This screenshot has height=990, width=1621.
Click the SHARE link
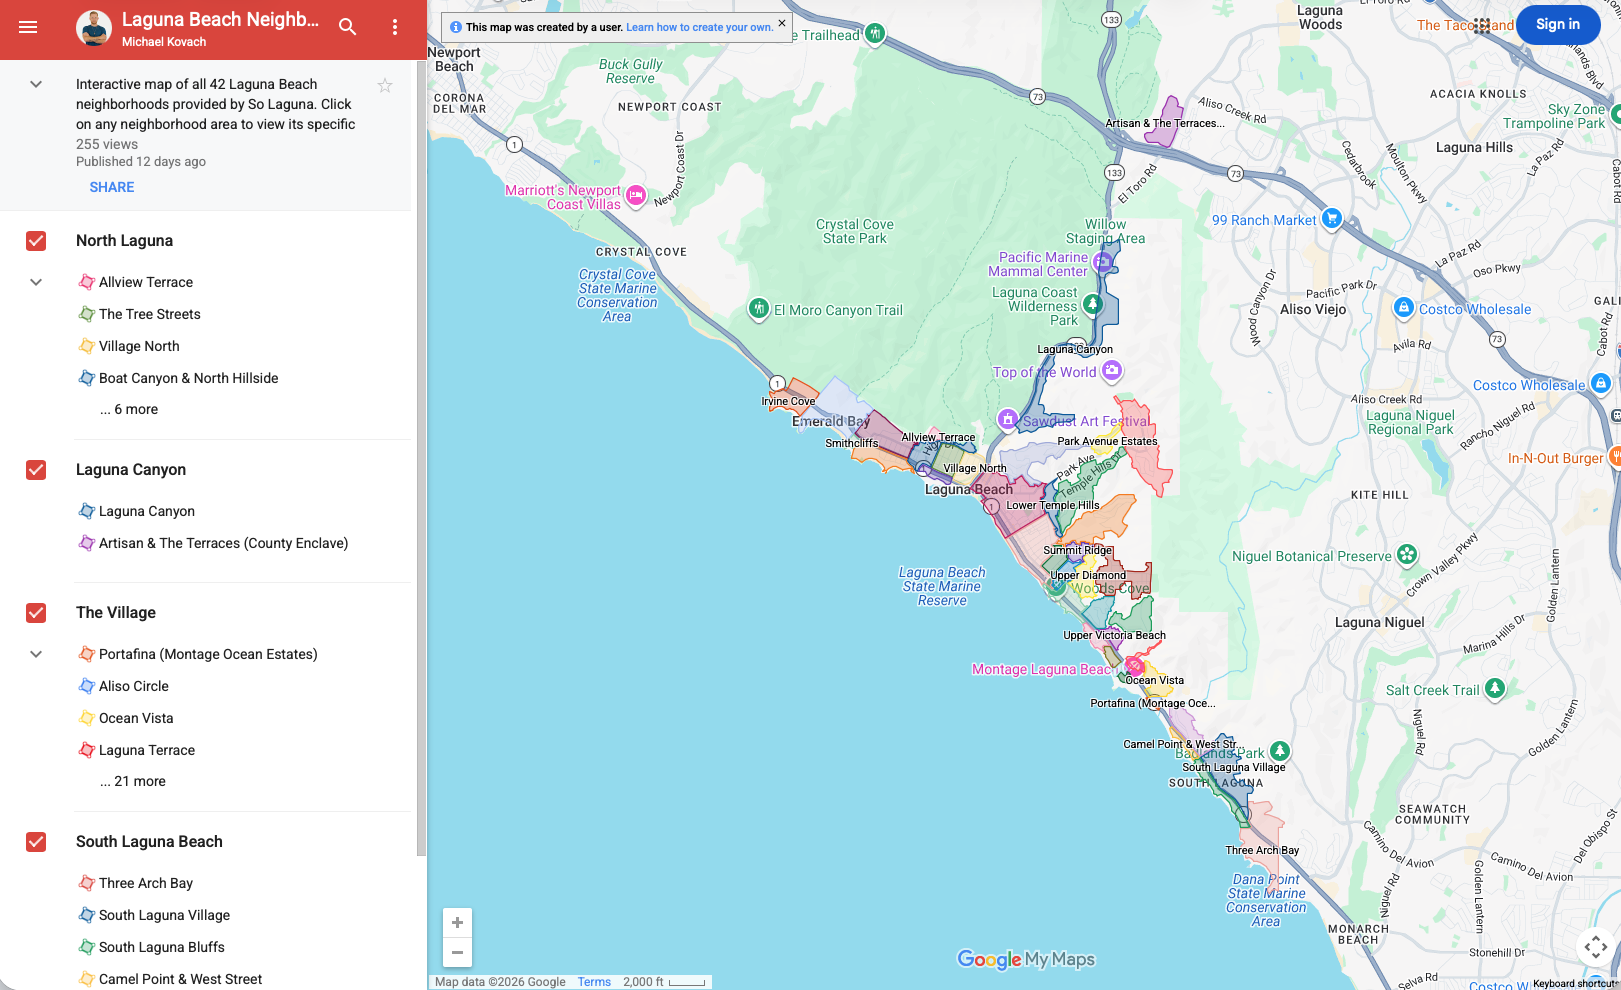[112, 187]
